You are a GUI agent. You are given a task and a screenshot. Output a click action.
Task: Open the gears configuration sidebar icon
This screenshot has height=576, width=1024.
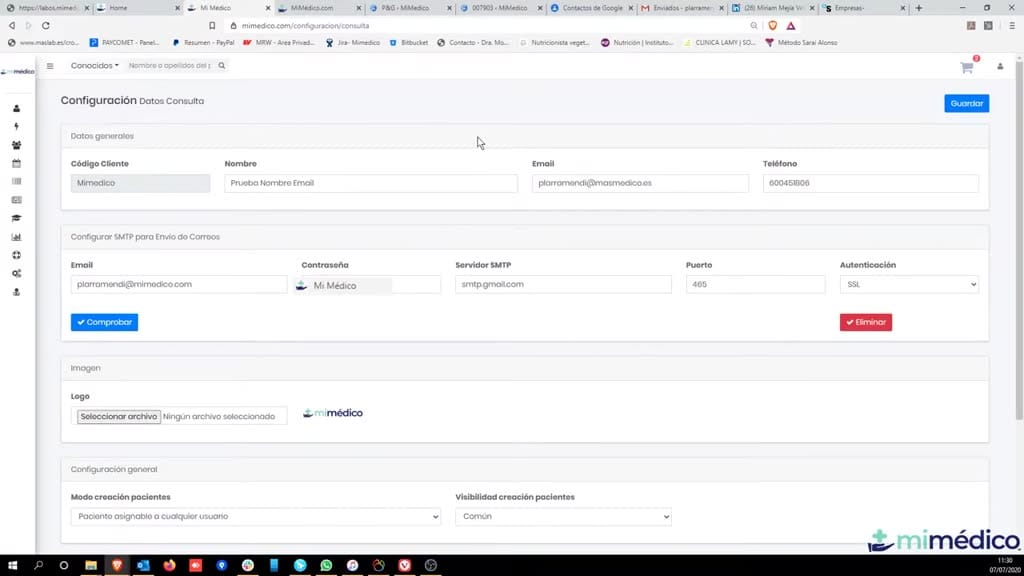click(x=16, y=274)
